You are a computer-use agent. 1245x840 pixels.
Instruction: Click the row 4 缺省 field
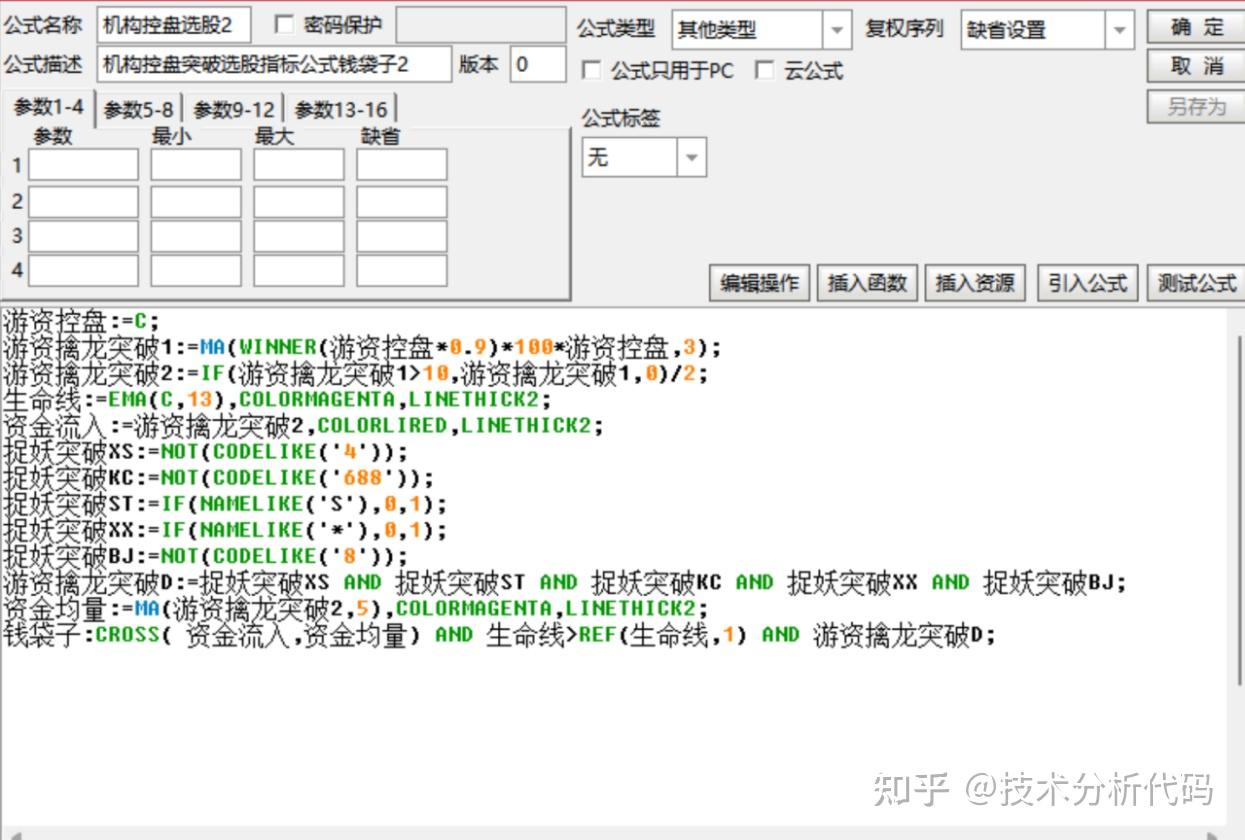pos(402,270)
